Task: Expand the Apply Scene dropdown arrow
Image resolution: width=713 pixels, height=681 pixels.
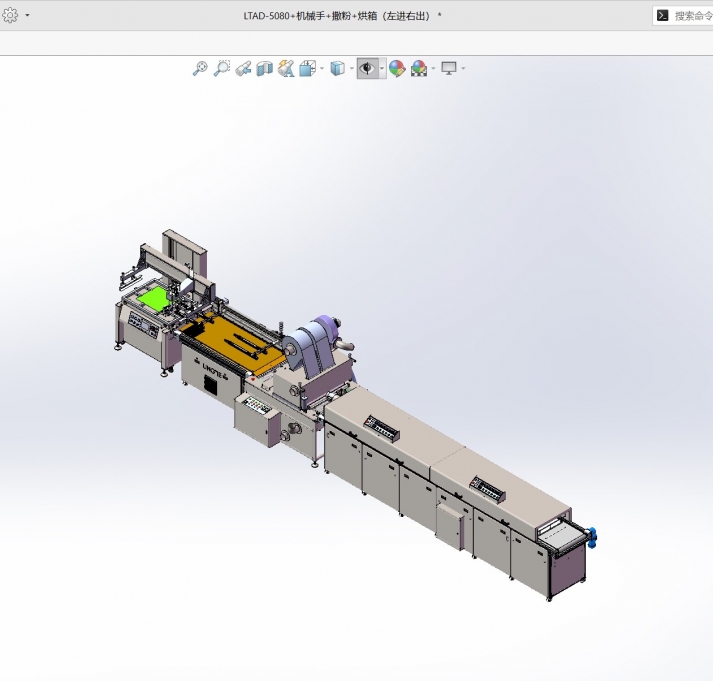Action: click(x=433, y=69)
